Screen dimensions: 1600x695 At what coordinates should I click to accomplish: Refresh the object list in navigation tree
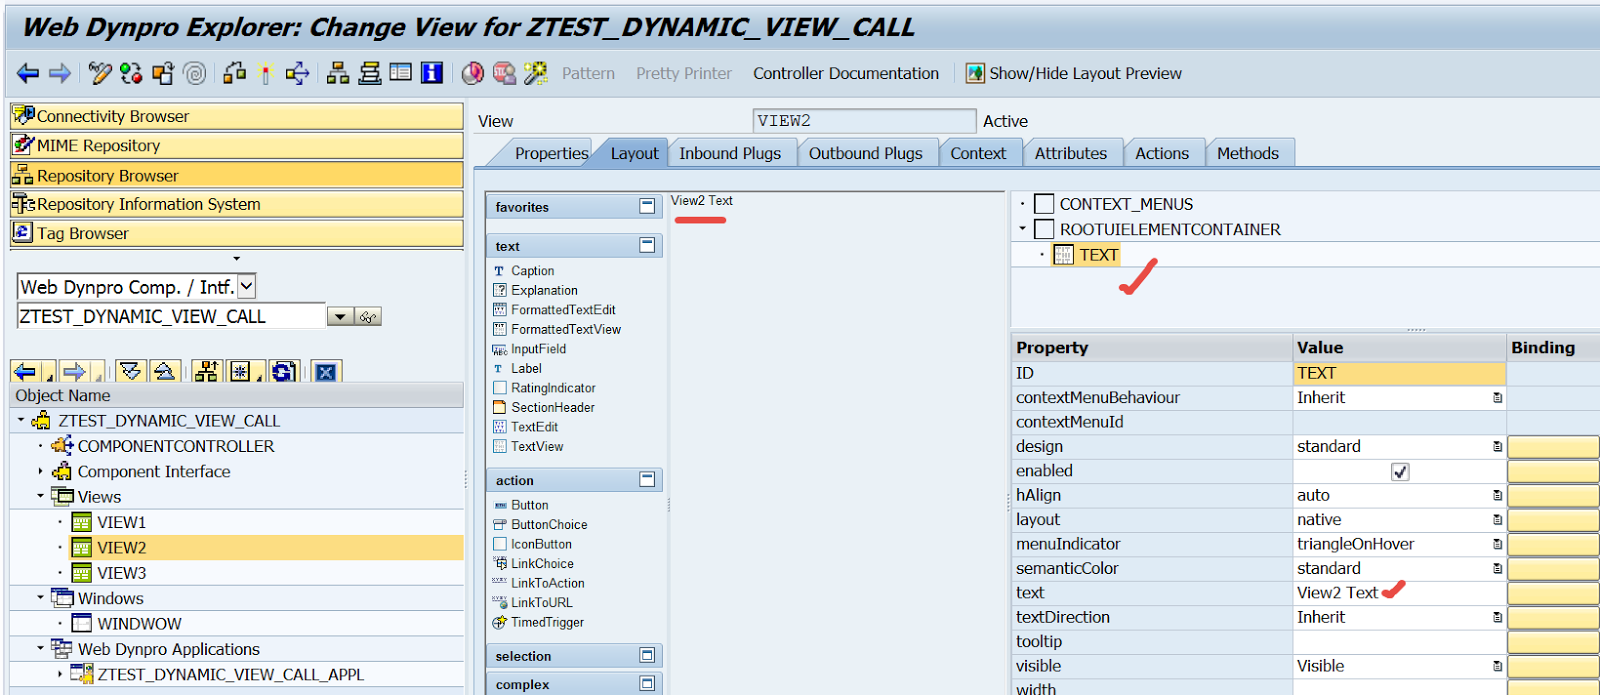click(x=283, y=372)
